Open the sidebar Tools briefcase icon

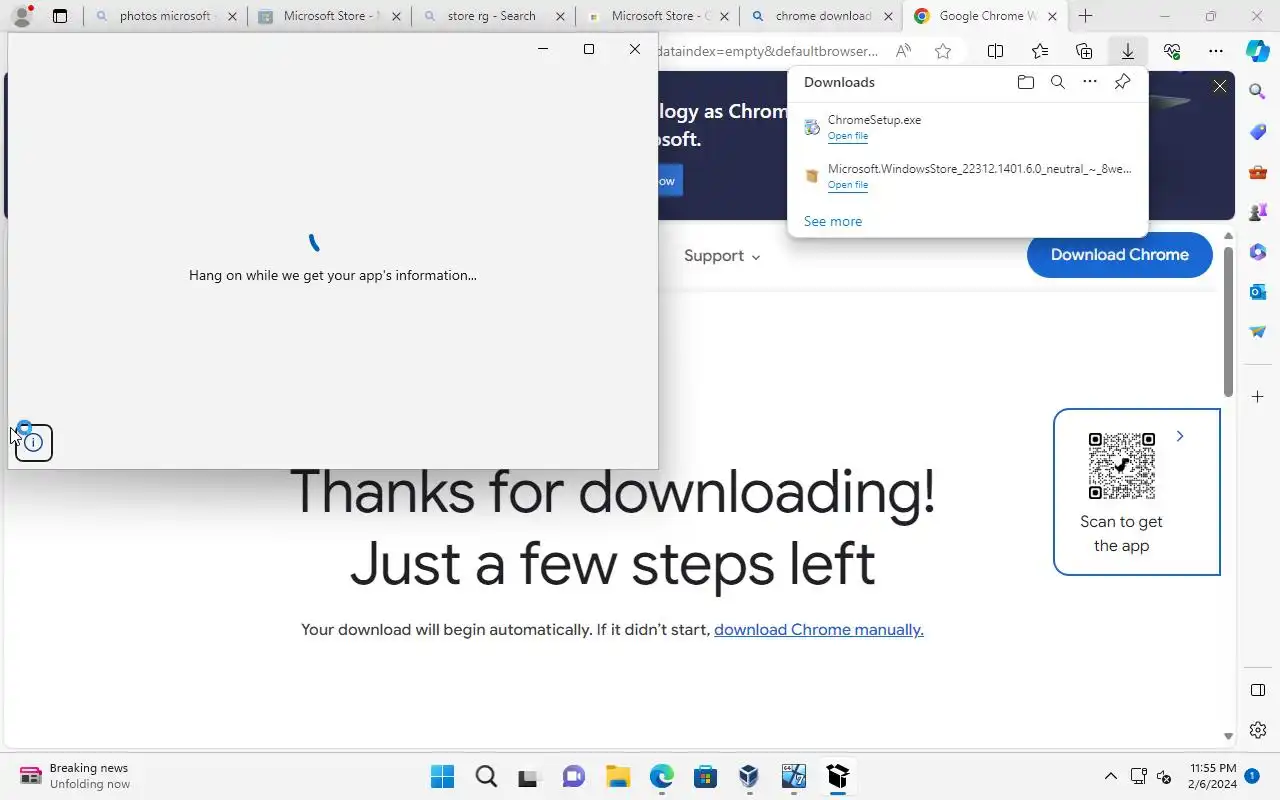tap(1258, 172)
